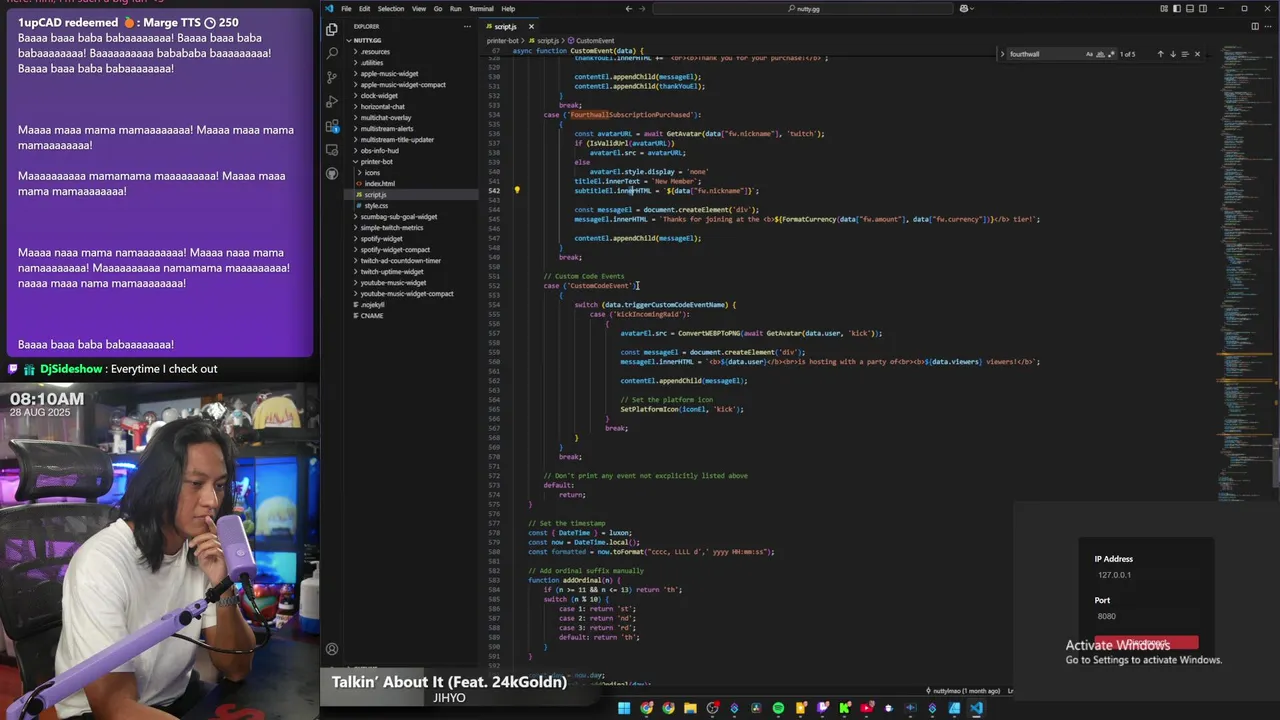Expand the apple-music-widget folder
The image size is (1280, 720).
pyautogui.click(x=355, y=74)
